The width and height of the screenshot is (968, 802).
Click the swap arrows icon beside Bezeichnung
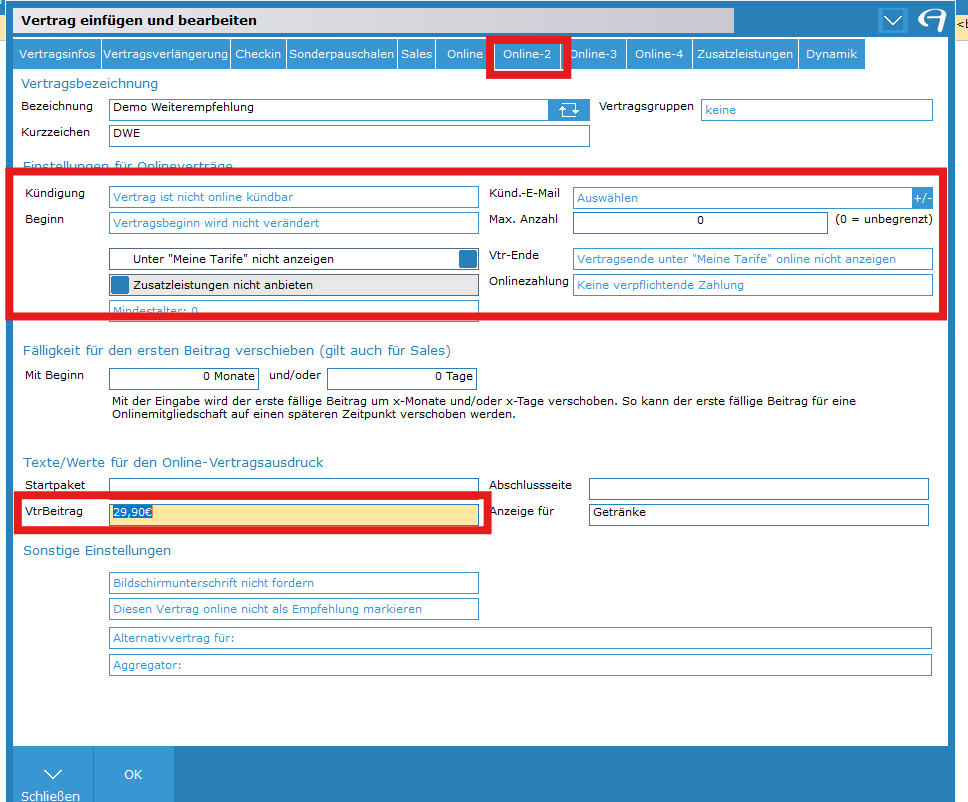point(568,110)
